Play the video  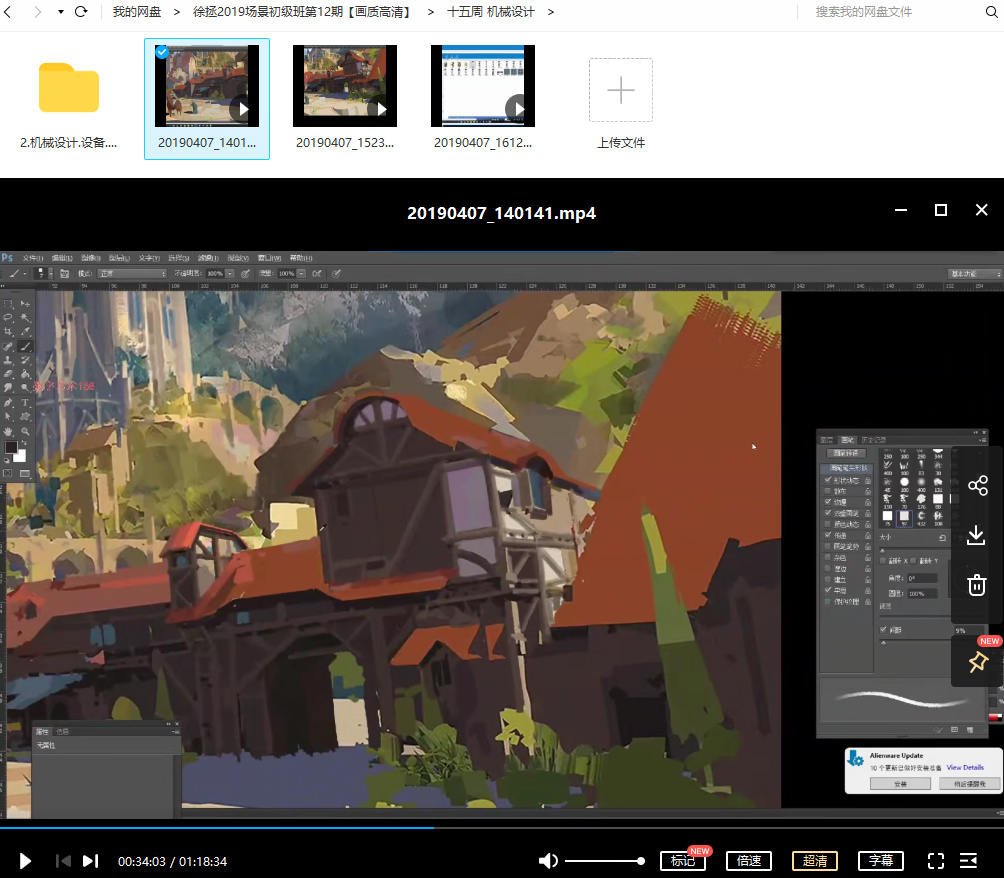coord(25,861)
